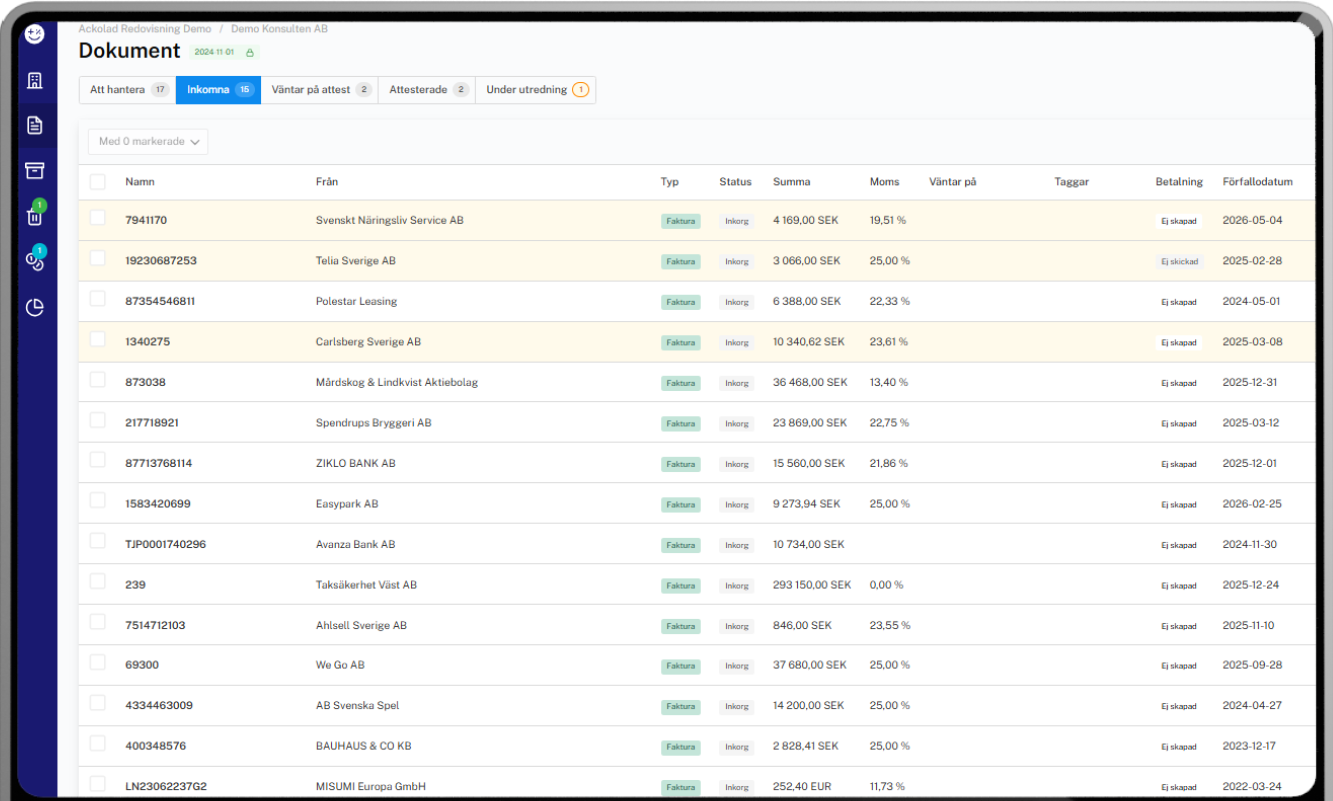Open the company building icon in the sidebar
The image size is (1333, 801).
pos(35,81)
